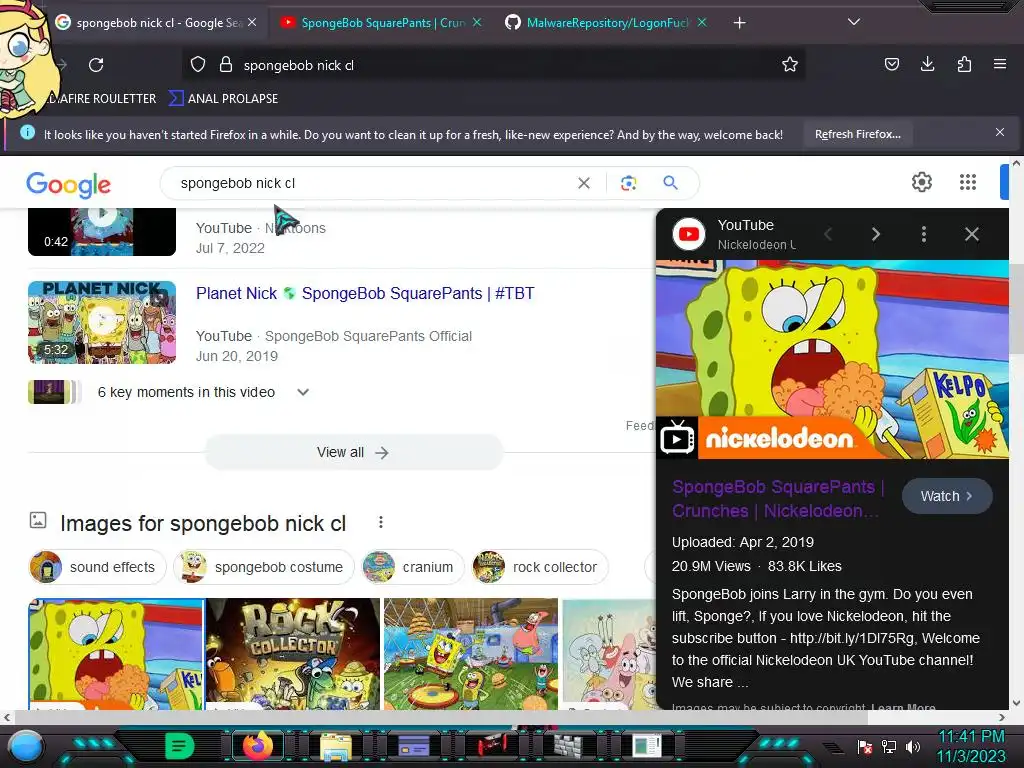Click the large SpongeBob preview image
This screenshot has width=1024, height=768.
pos(832,359)
